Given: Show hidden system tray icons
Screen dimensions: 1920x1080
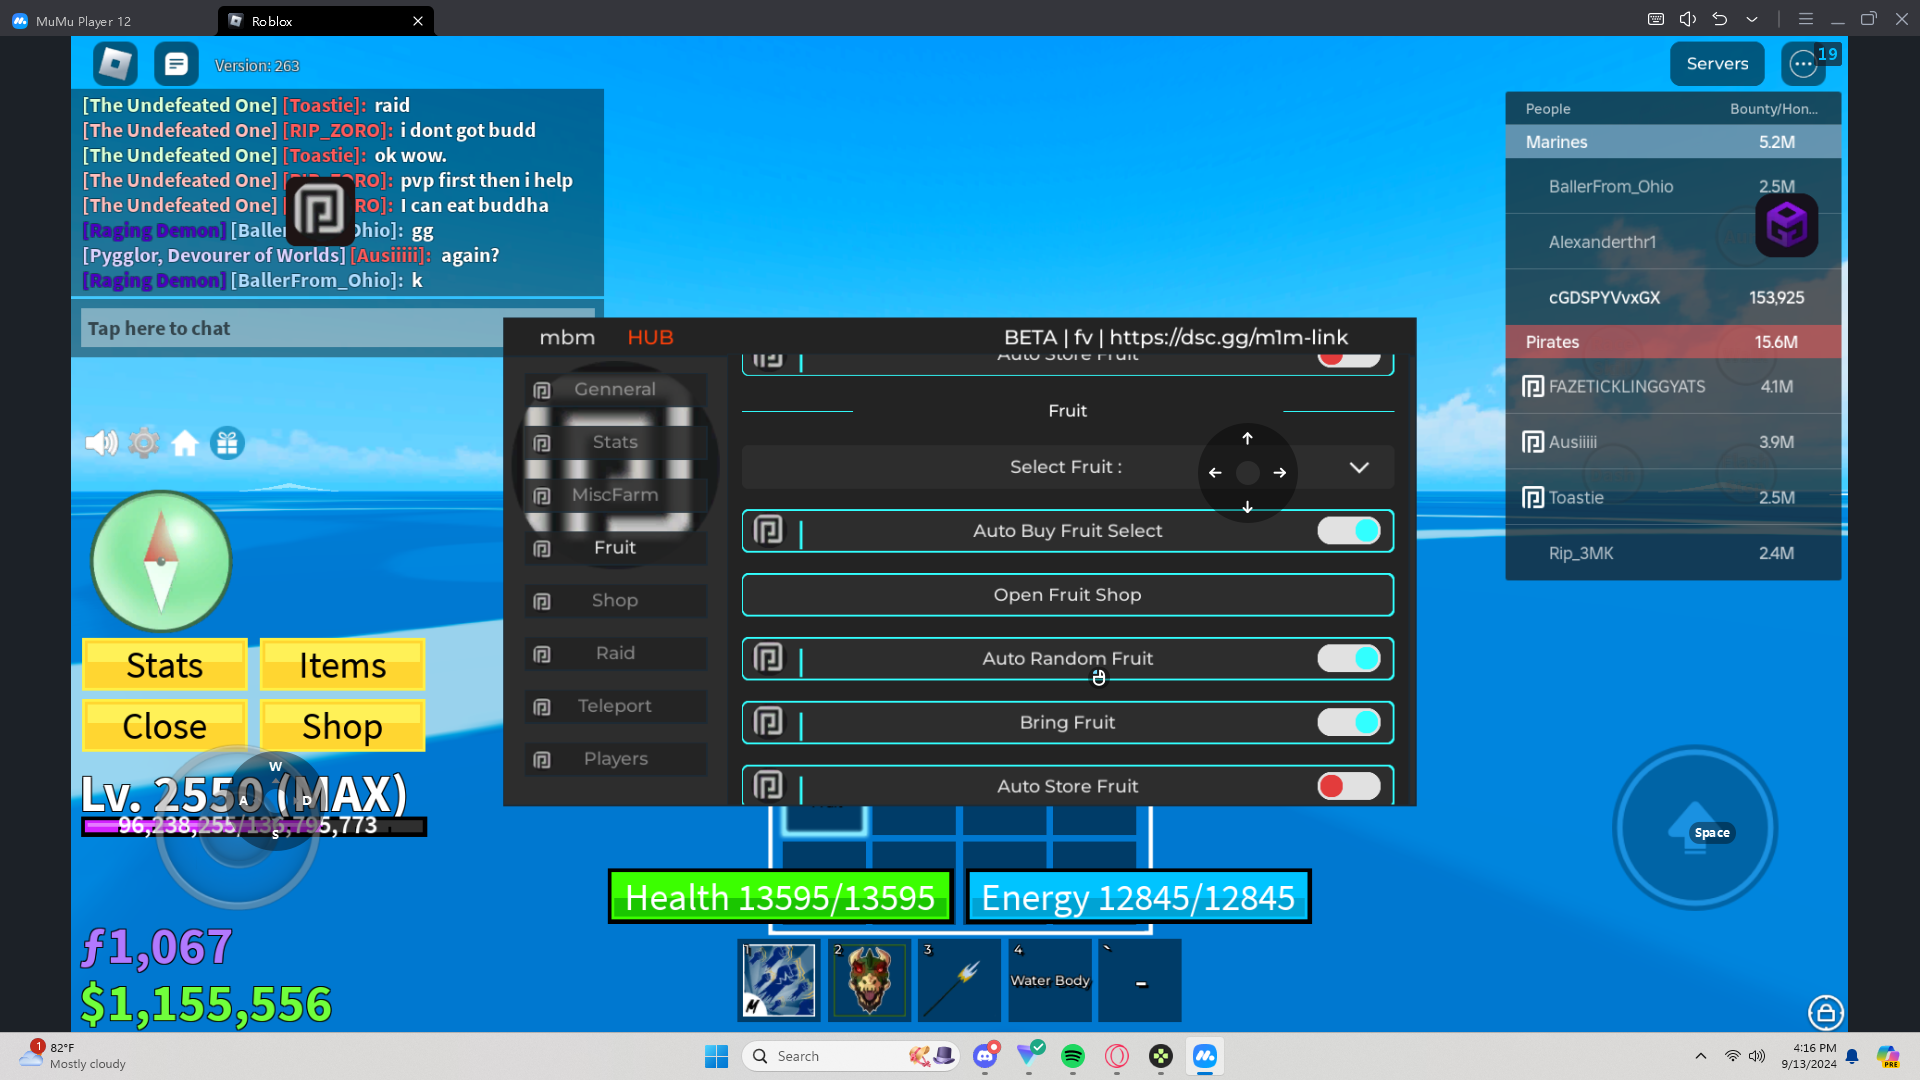Looking at the screenshot, I should (x=1700, y=1056).
